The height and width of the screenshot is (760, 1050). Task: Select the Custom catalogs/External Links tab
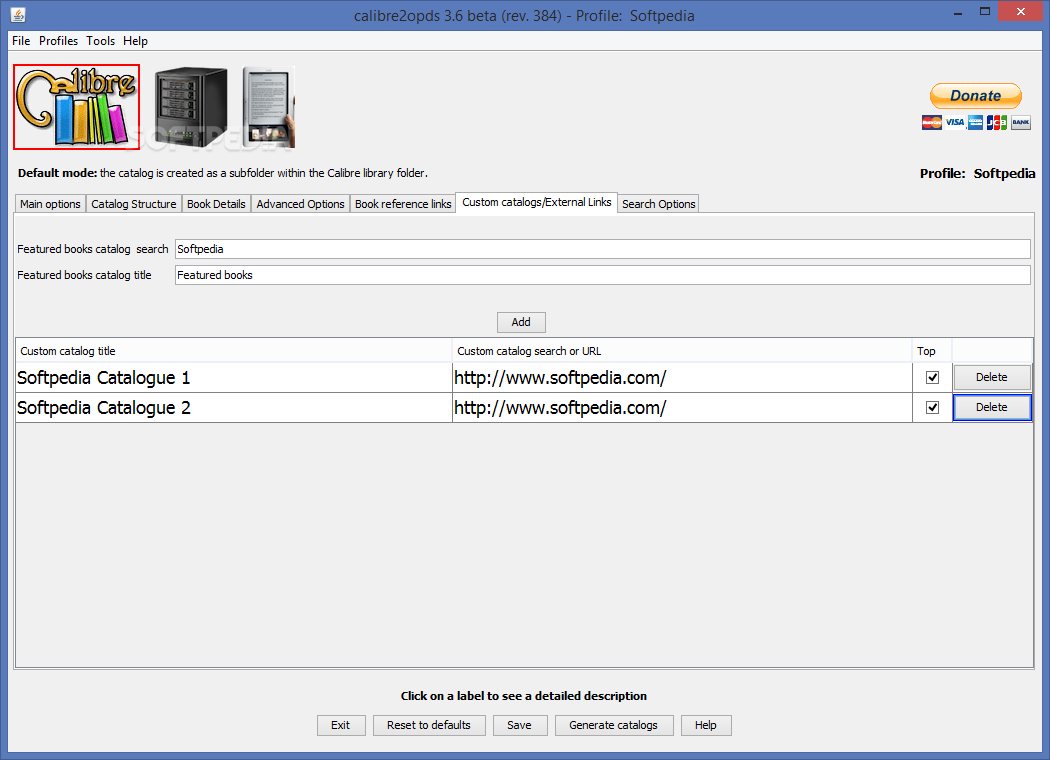tap(537, 202)
